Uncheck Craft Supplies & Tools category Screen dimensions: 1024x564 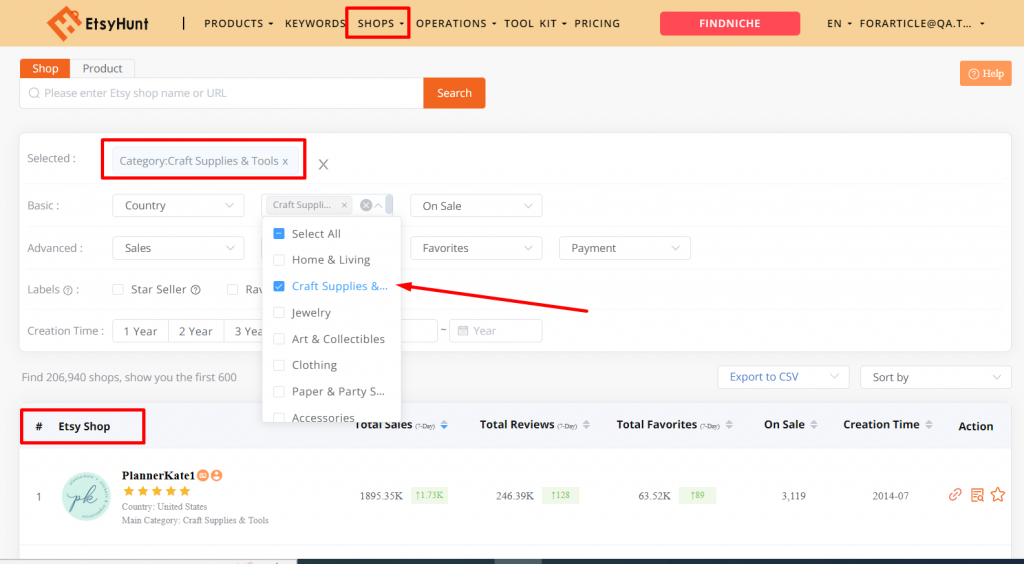279,286
